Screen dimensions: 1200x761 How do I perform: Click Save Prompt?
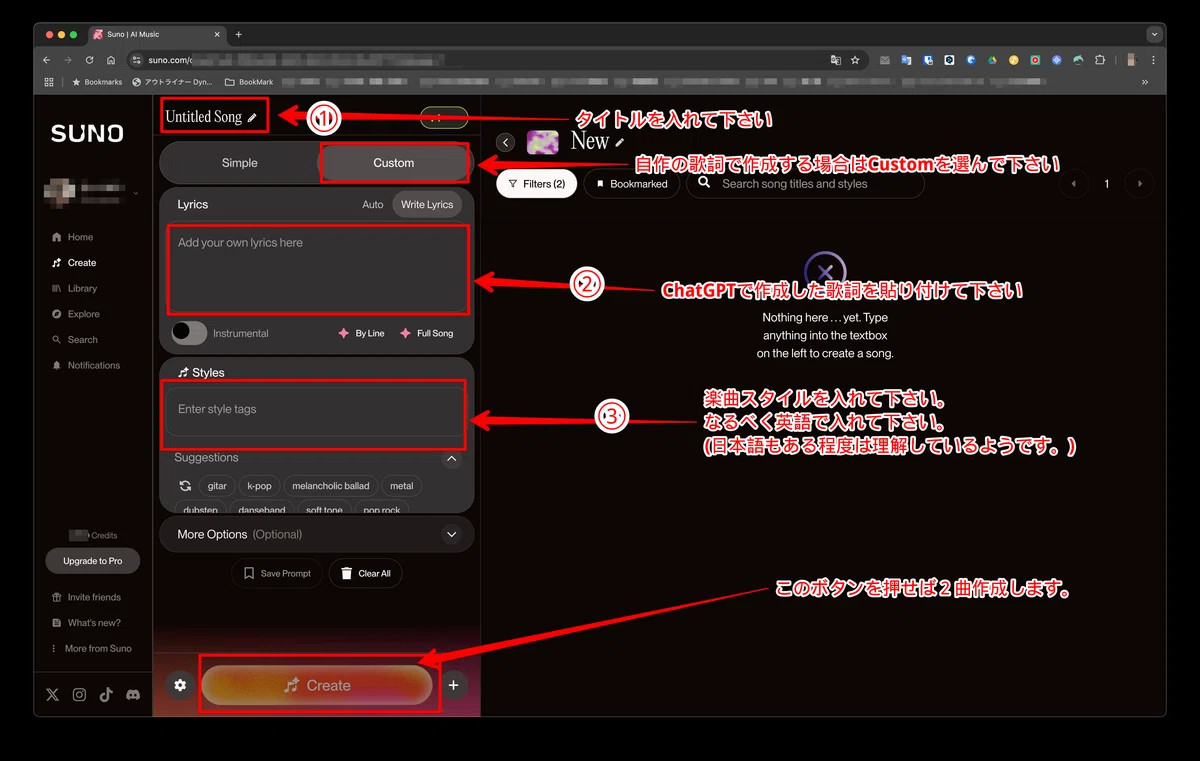click(277, 573)
